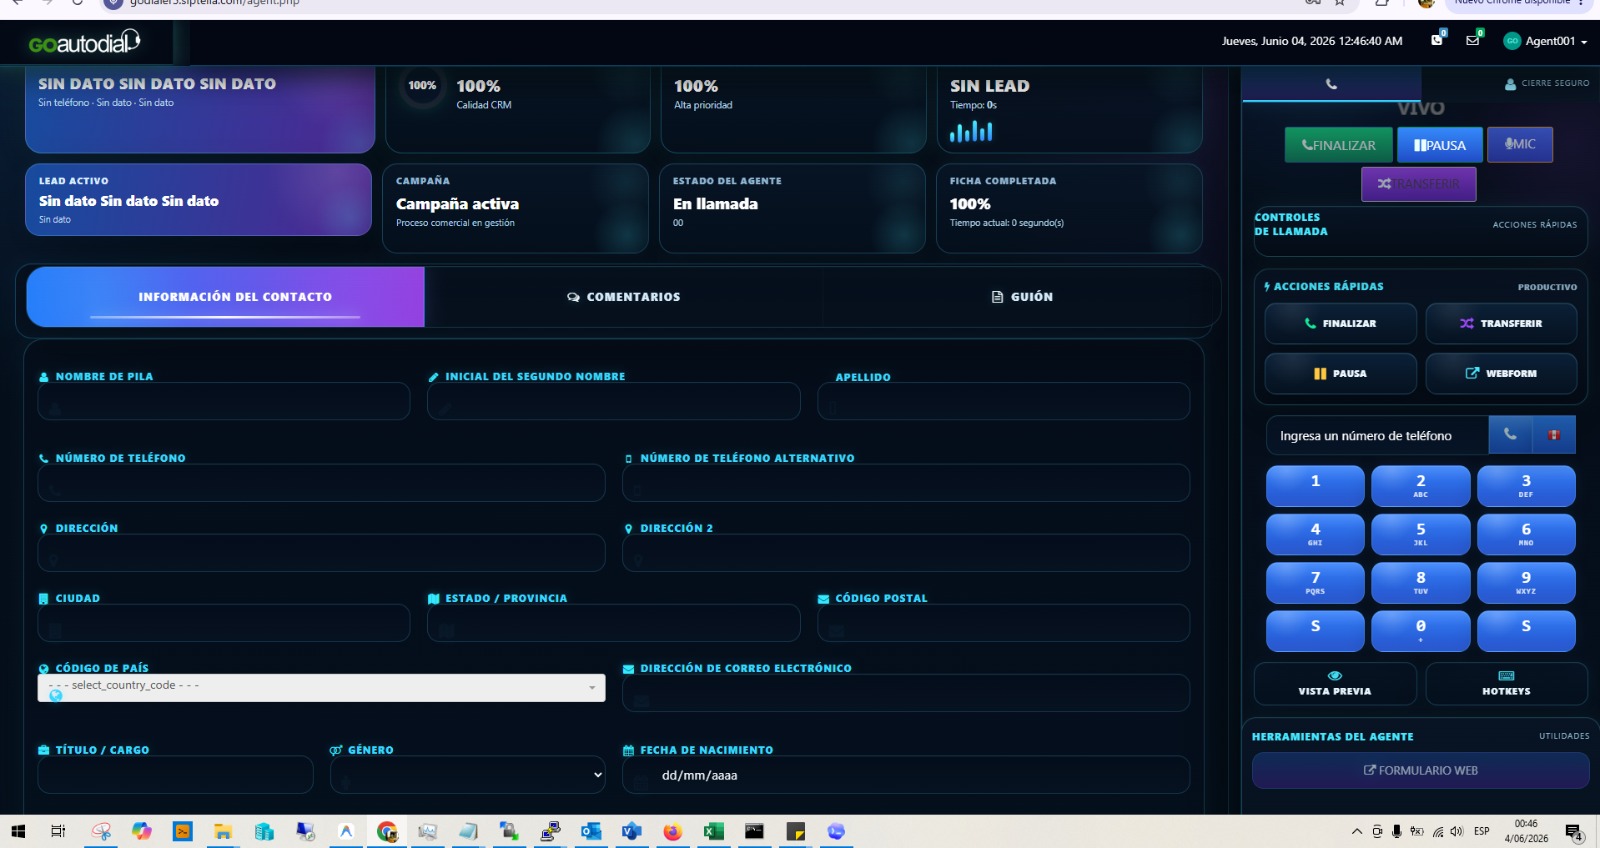Click the Formulario Web button
Screen dimensions: 1600x848
[x=1420, y=771]
